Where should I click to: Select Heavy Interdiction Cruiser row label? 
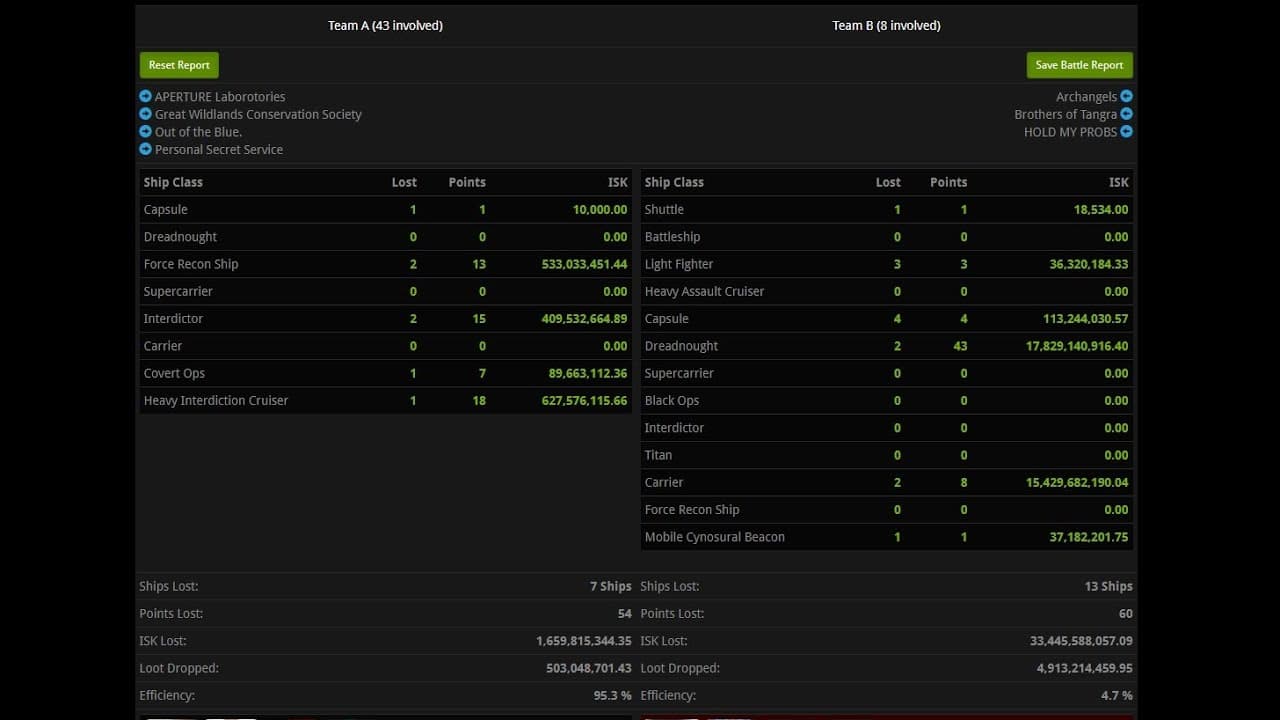pyautogui.click(x=216, y=400)
